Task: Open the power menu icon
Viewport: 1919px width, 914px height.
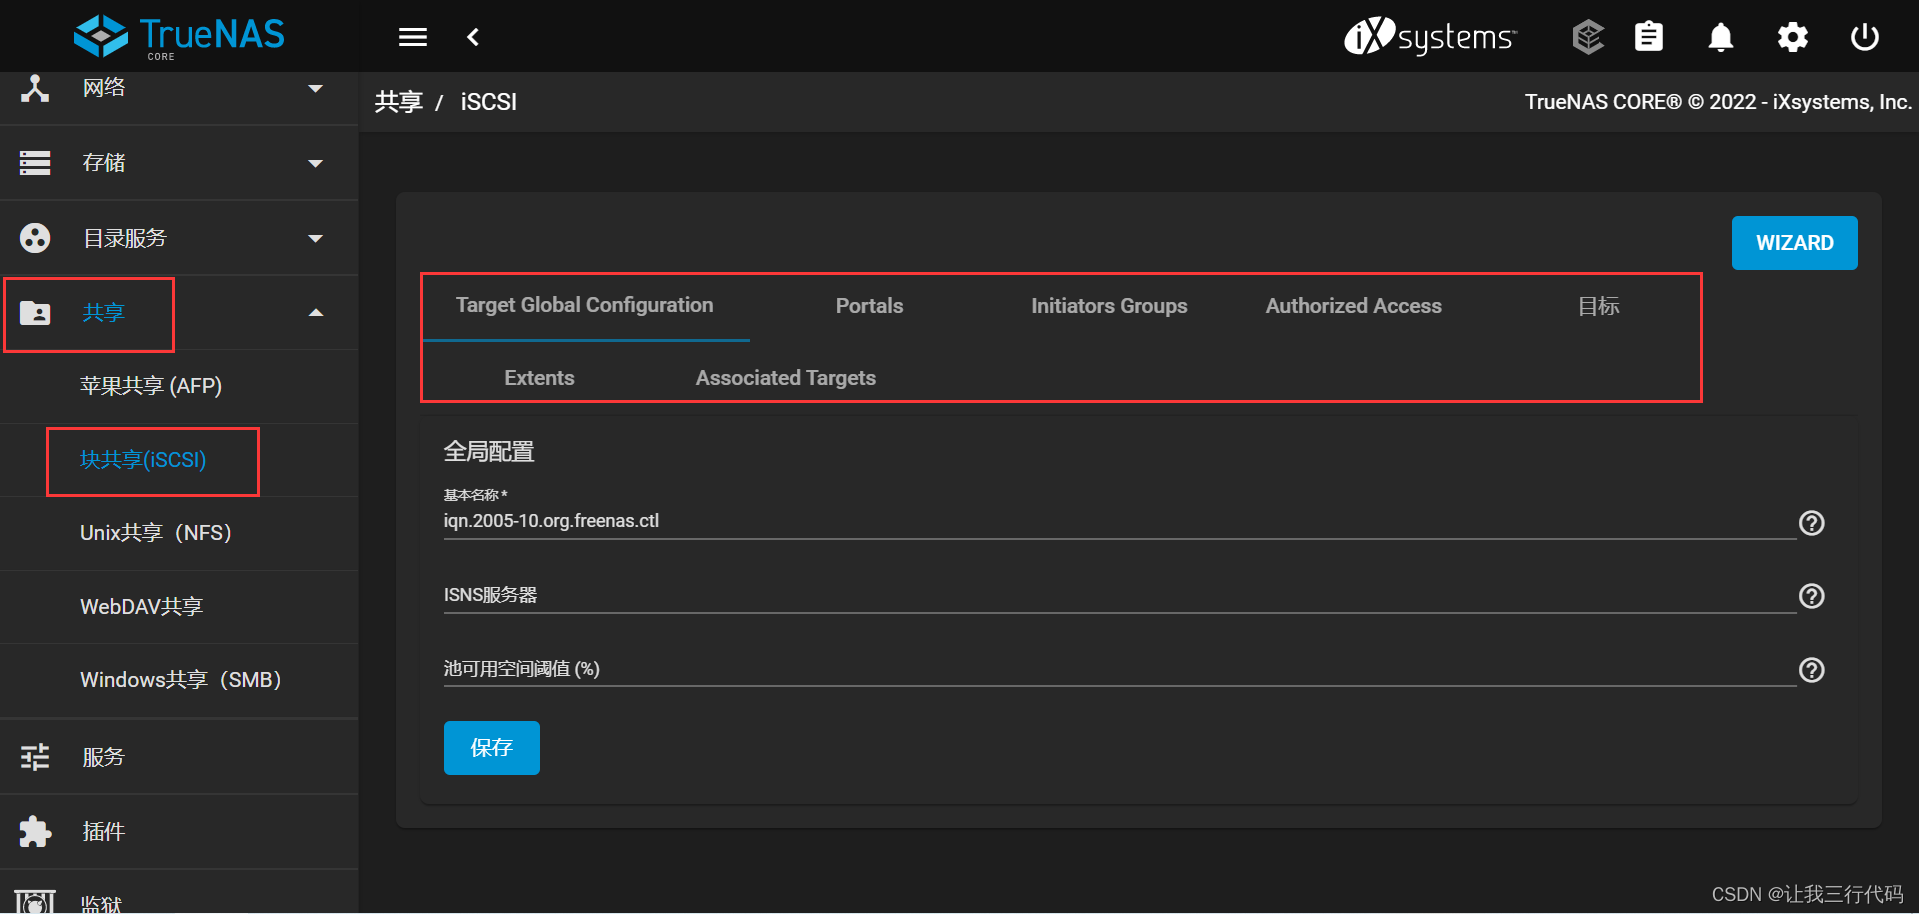Action: pyautogui.click(x=1865, y=37)
